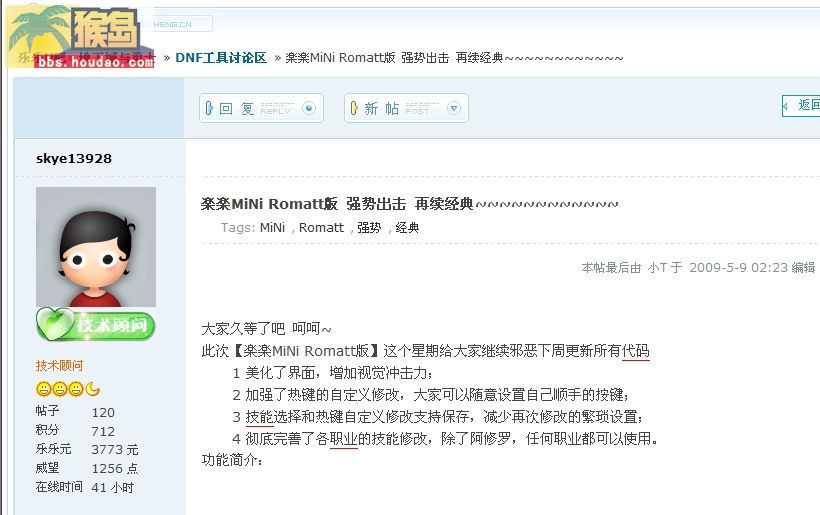Viewport: 820px width, 515px height.
Task: Click the underlined 技能 keyword link
Action: tap(260, 417)
